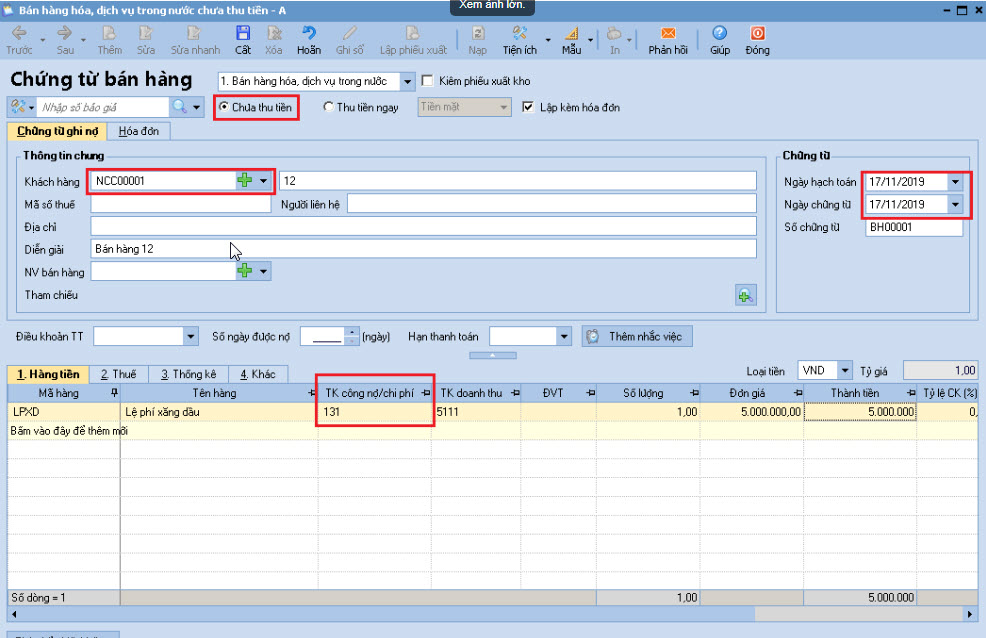The image size is (986, 638).
Task: Click the 5111 revenue account cell
Action: point(477,412)
